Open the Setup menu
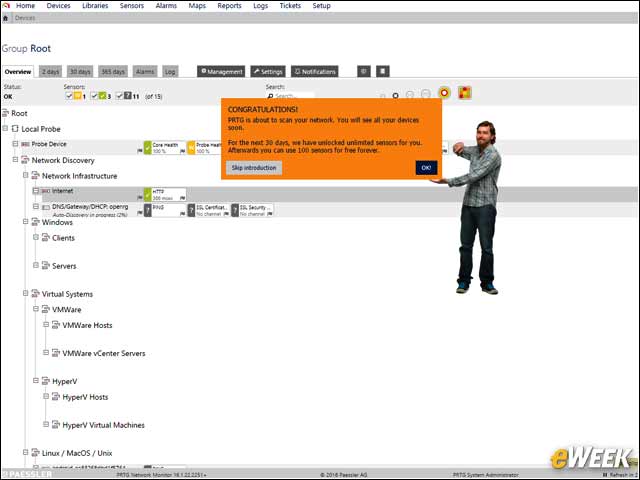This screenshot has height=480, width=640. pos(322,6)
